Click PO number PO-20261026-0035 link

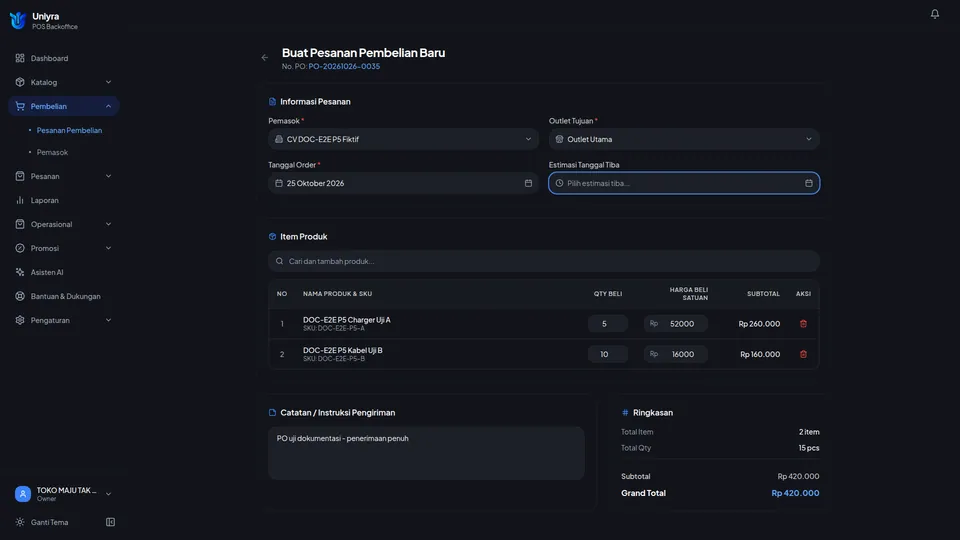click(x=344, y=66)
